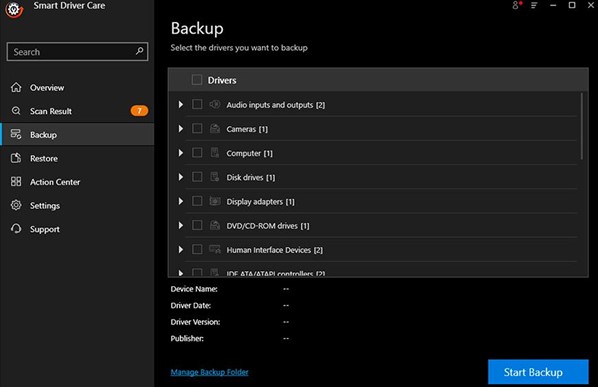Click the Computer device icon
The image size is (598, 387).
[215, 153]
